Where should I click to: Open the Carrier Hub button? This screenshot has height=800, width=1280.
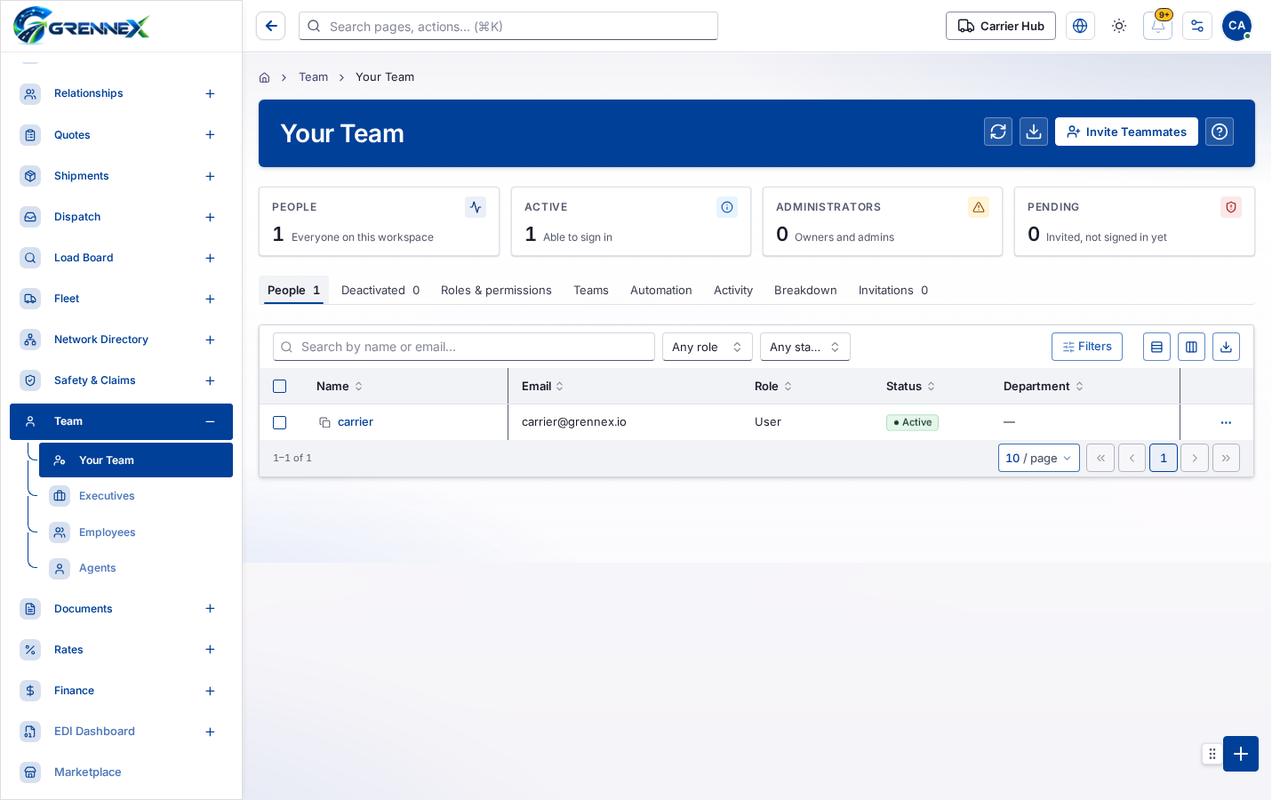click(x=1001, y=26)
